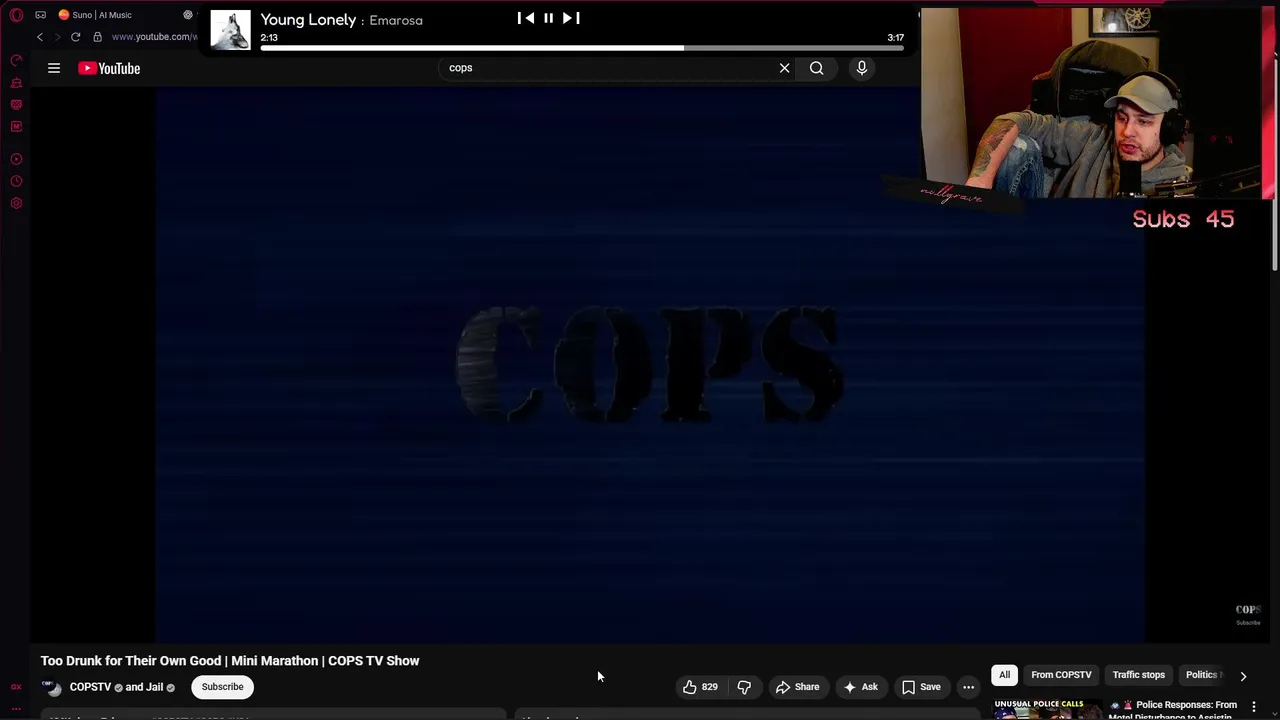This screenshot has width=1280, height=720.
Task: Click the COPS video player area
Action: coord(650,365)
